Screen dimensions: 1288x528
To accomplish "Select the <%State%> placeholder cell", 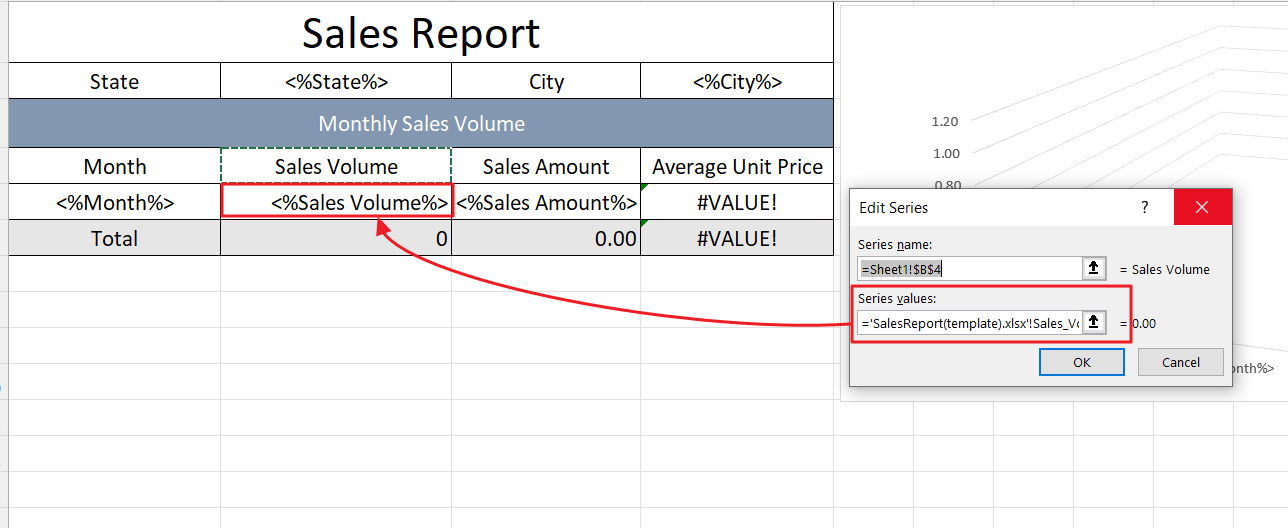I will (x=336, y=82).
